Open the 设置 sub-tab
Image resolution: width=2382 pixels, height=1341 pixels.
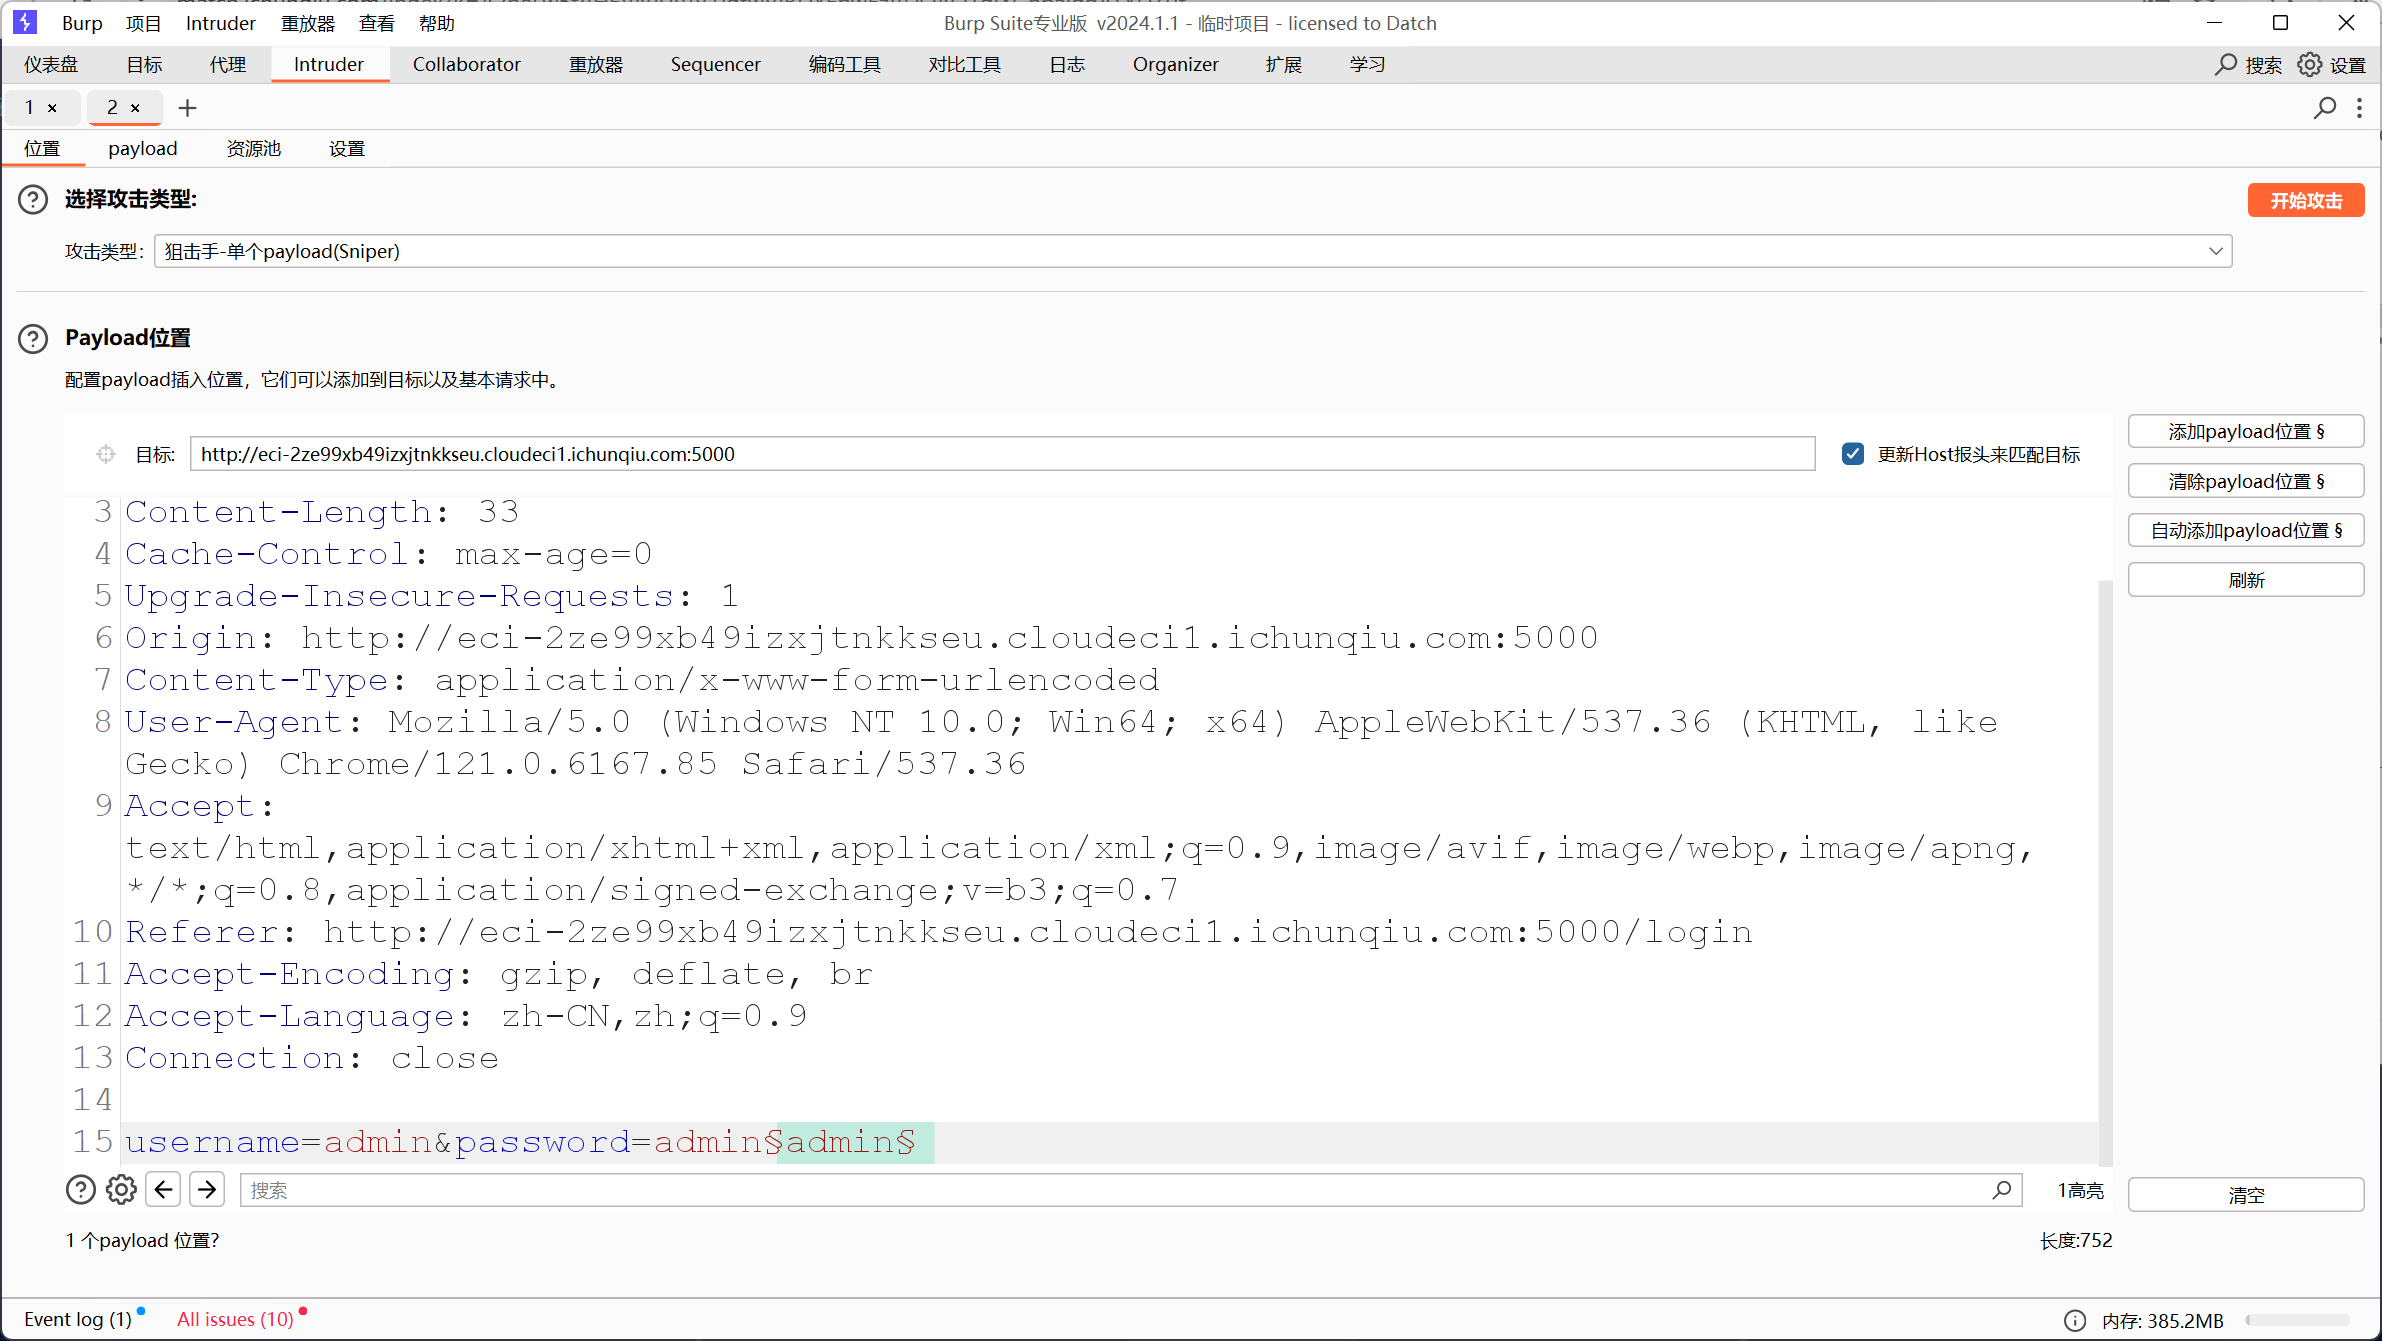(347, 149)
